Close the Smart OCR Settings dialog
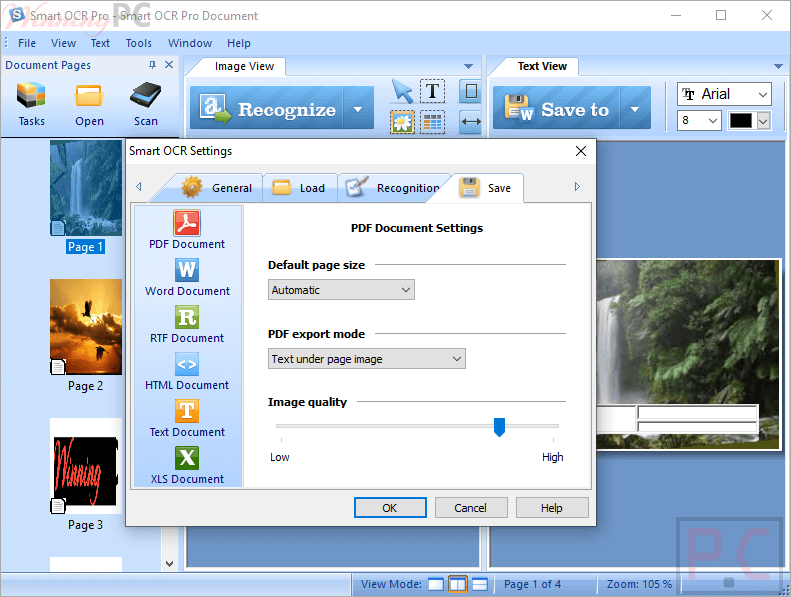Image resolution: width=791 pixels, height=597 pixels. pos(581,151)
